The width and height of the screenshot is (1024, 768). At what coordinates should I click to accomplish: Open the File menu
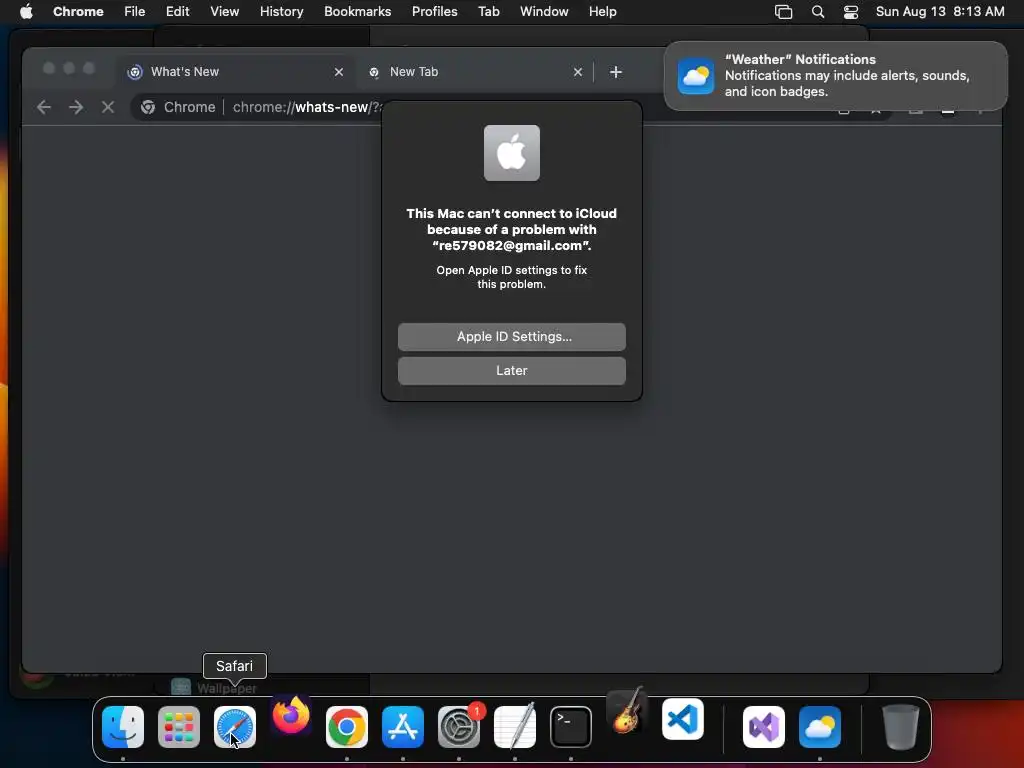(x=135, y=12)
